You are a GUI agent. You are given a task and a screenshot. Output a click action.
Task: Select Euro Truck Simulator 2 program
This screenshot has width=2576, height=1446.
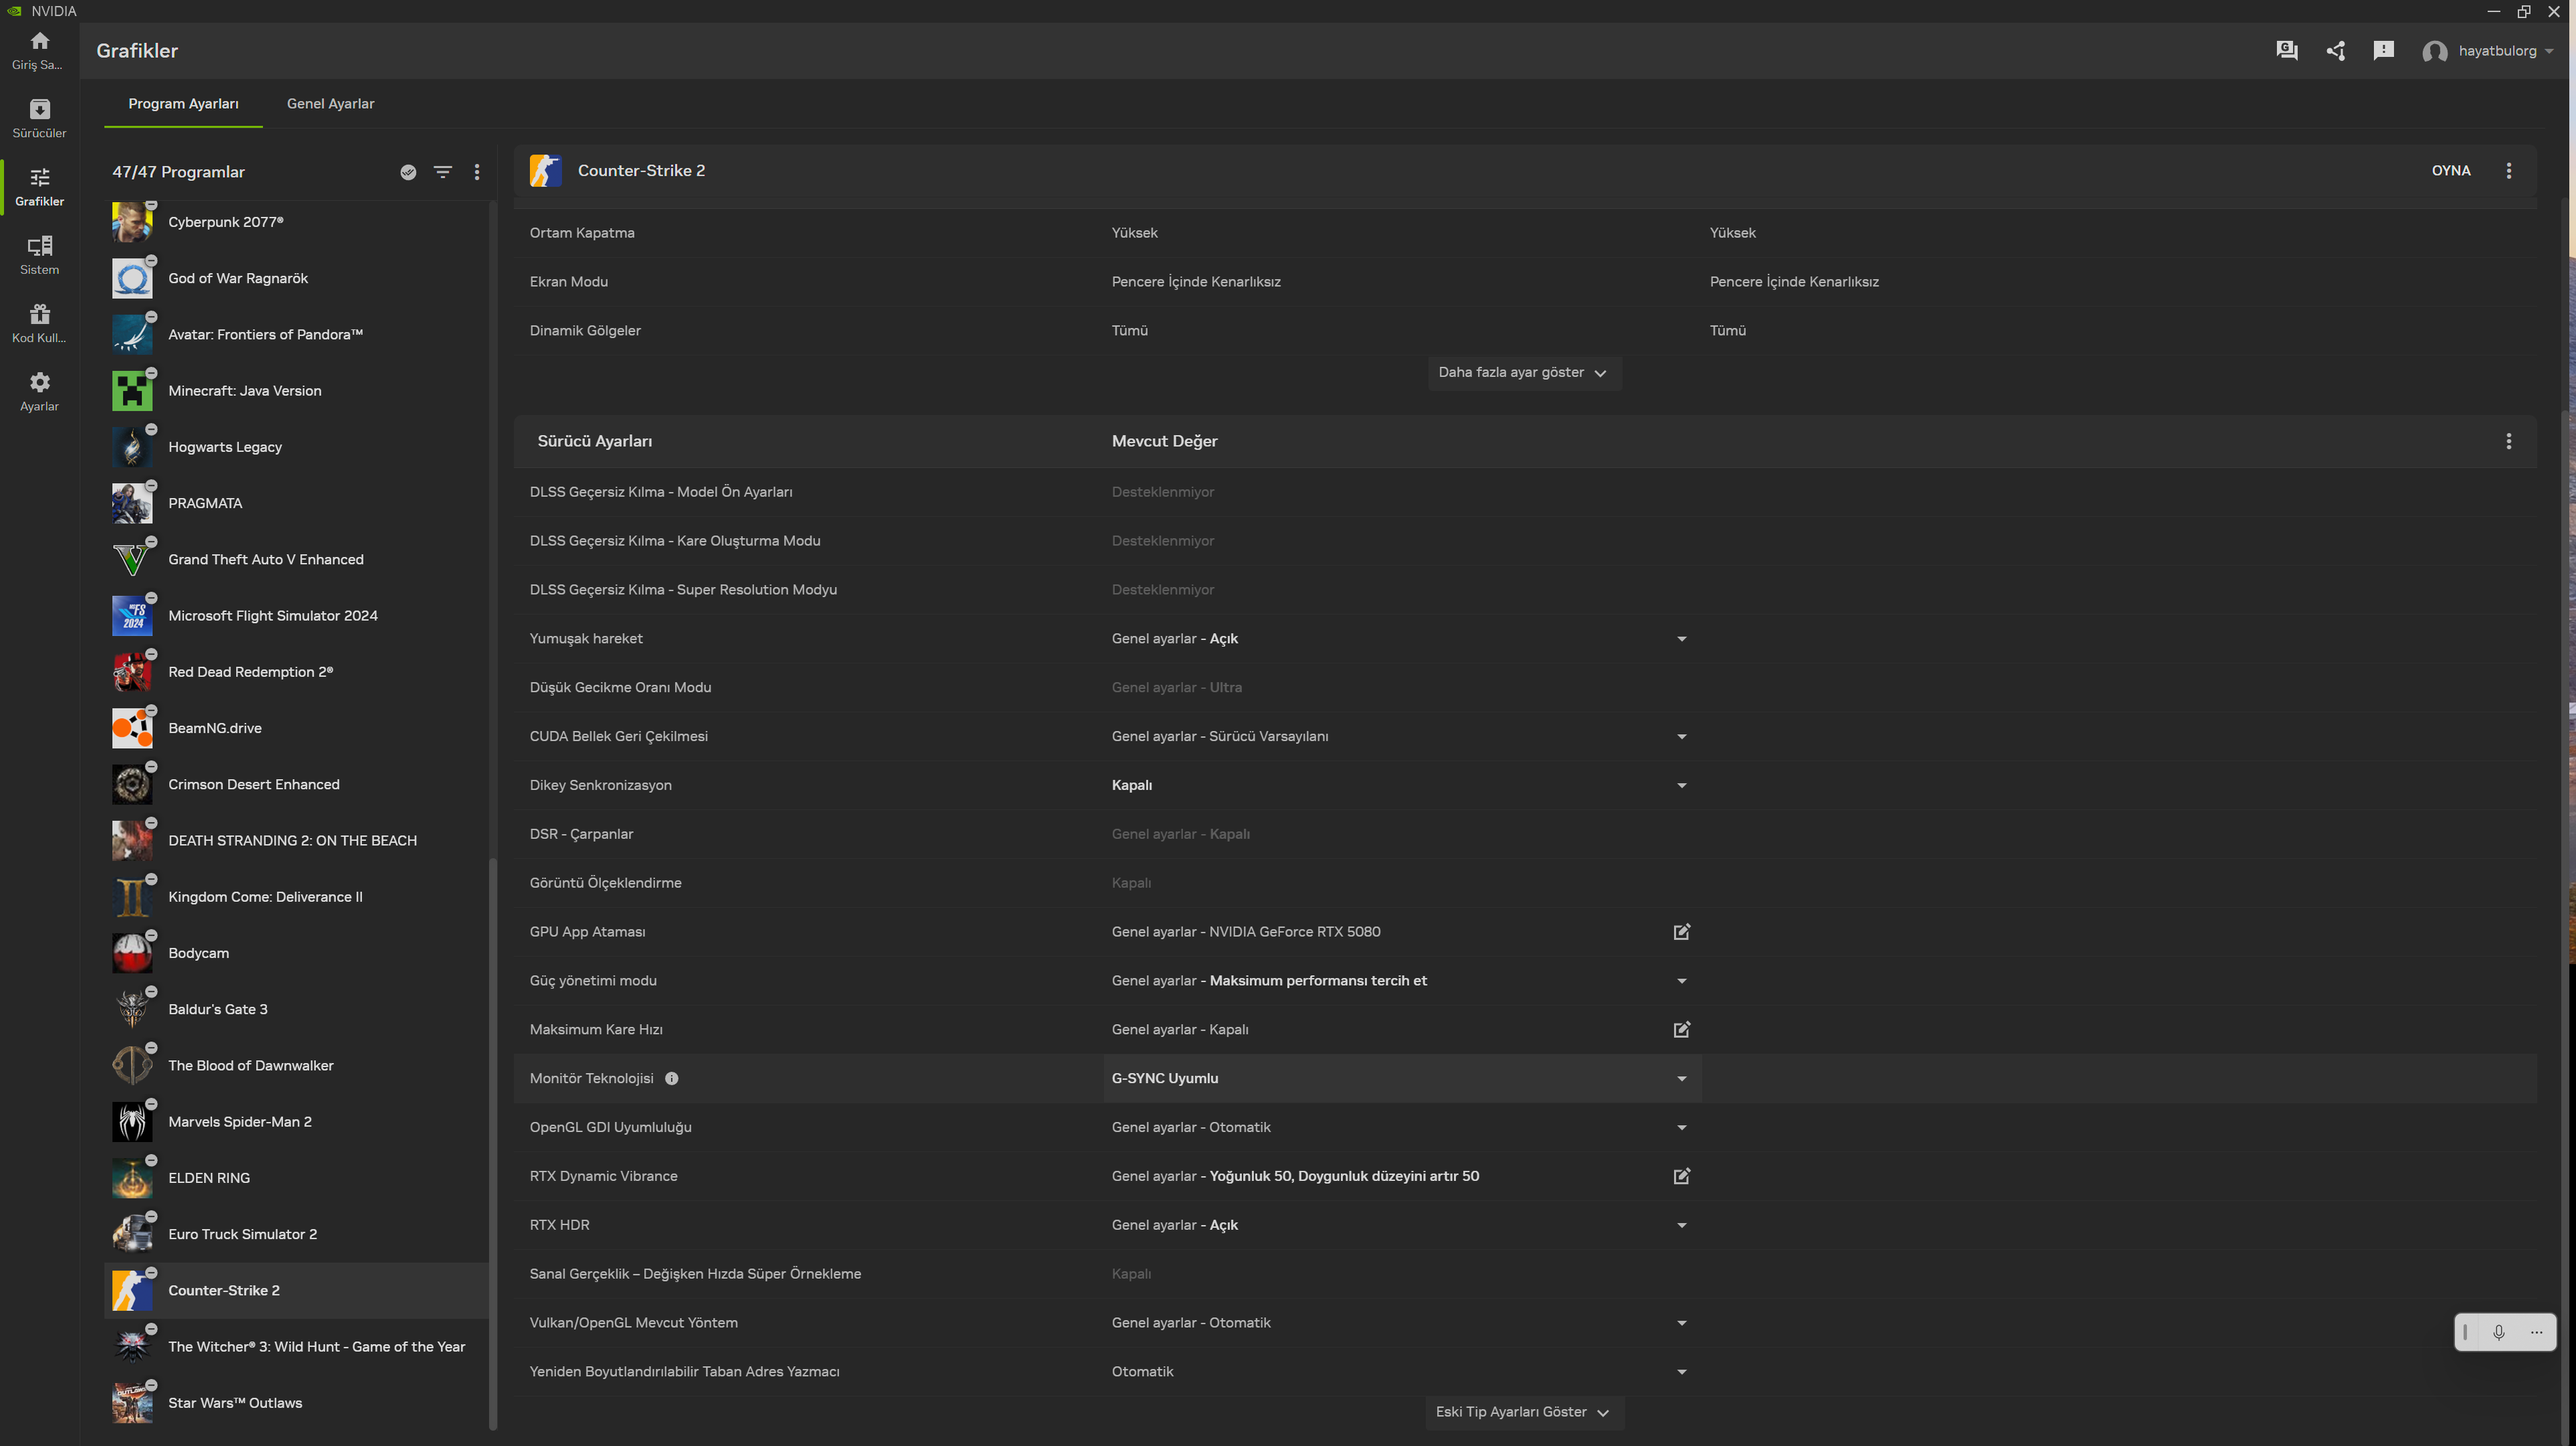pyautogui.click(x=297, y=1234)
